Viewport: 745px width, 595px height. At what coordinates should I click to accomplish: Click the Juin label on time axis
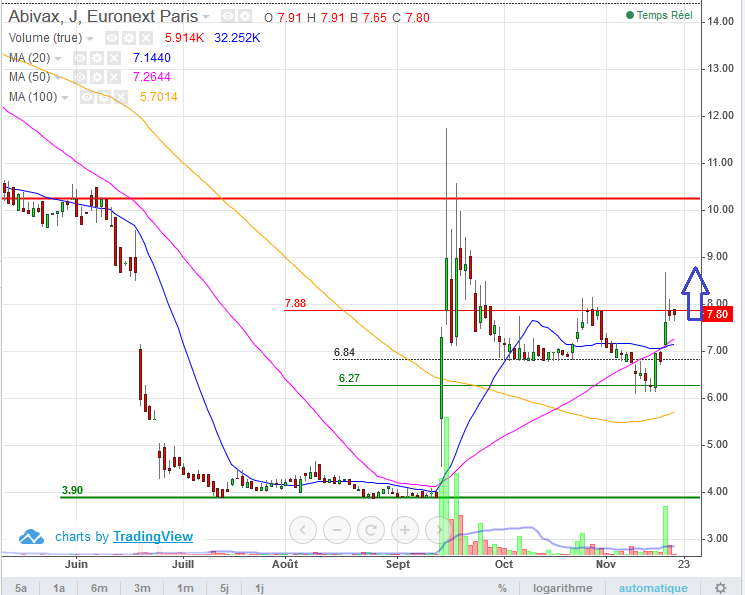click(x=76, y=564)
